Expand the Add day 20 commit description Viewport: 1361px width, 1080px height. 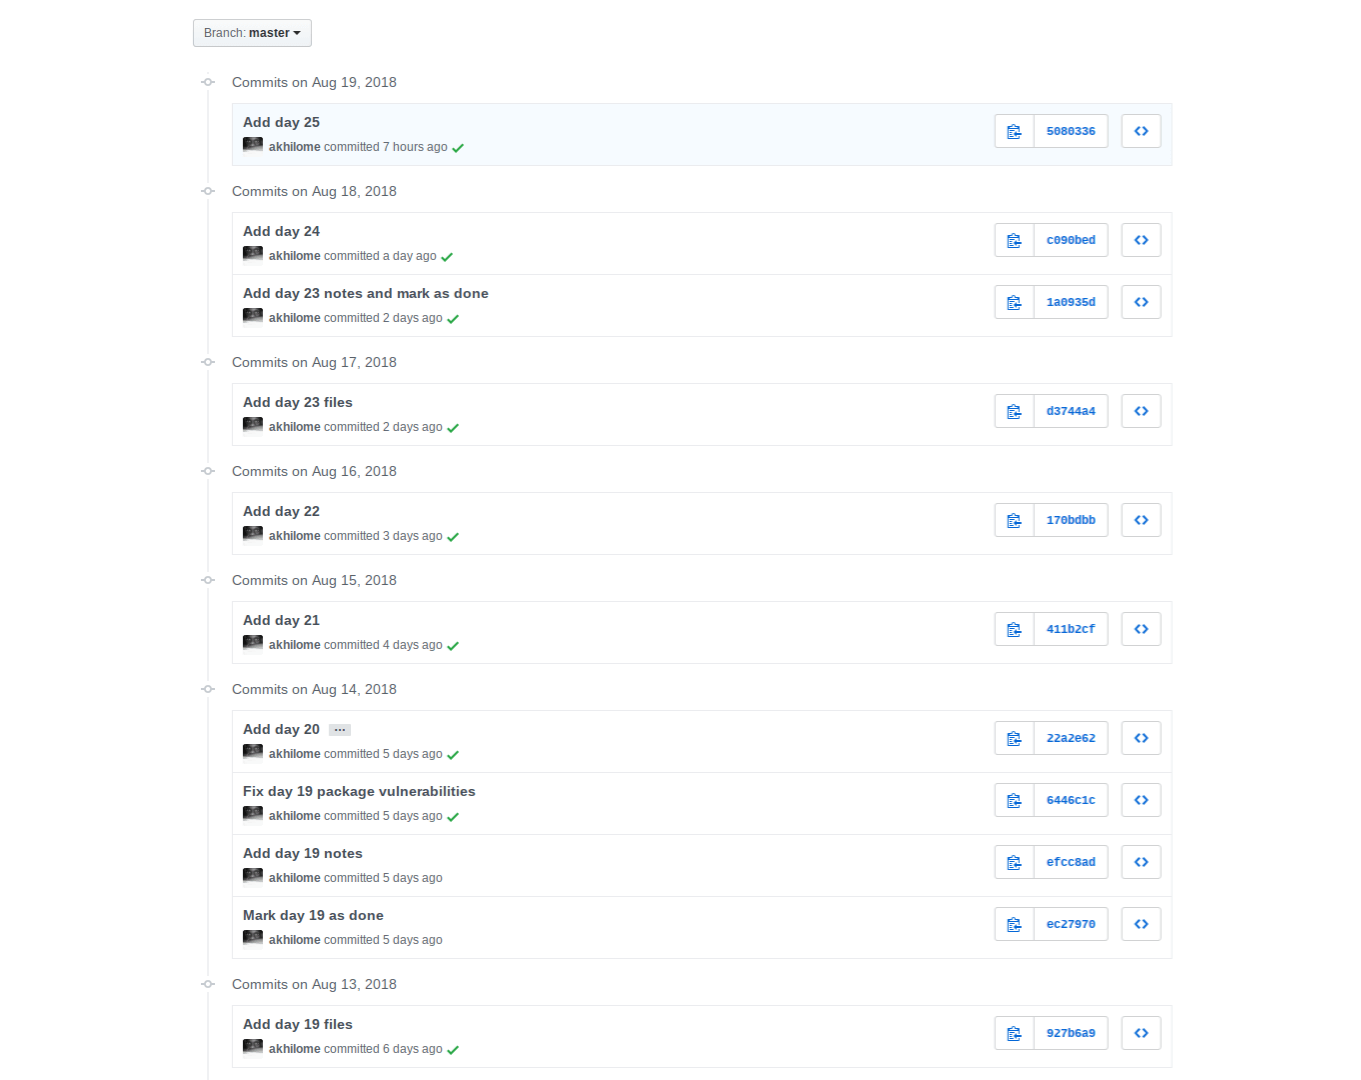click(340, 730)
